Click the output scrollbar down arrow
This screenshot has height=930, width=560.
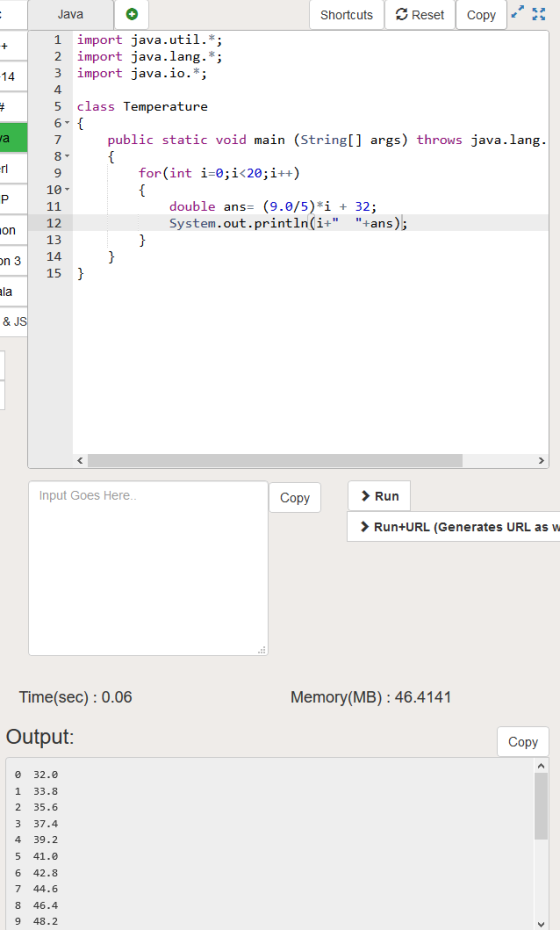(x=541, y=923)
